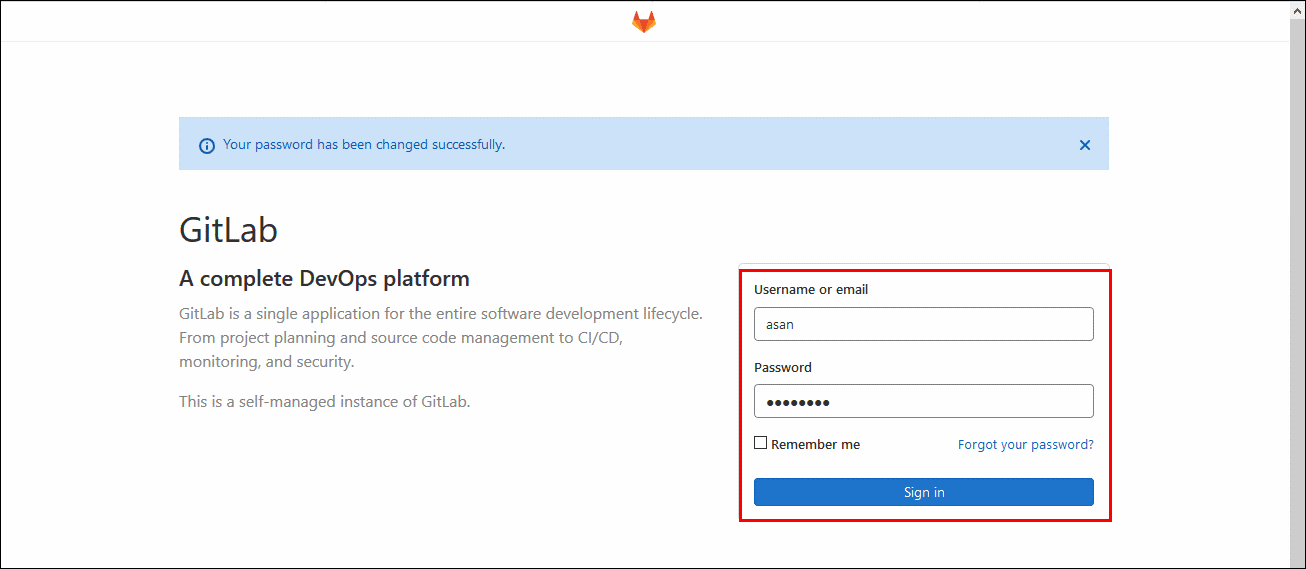This screenshot has height=569, width=1306.
Task: Click the Sign in button
Action: (924, 492)
